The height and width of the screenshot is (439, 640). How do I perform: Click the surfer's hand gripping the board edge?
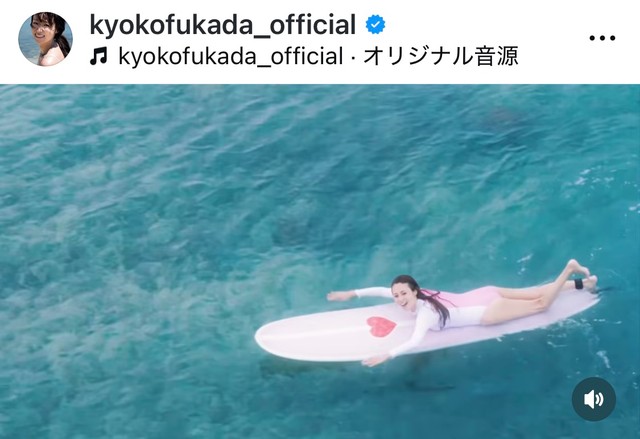[x=374, y=361]
